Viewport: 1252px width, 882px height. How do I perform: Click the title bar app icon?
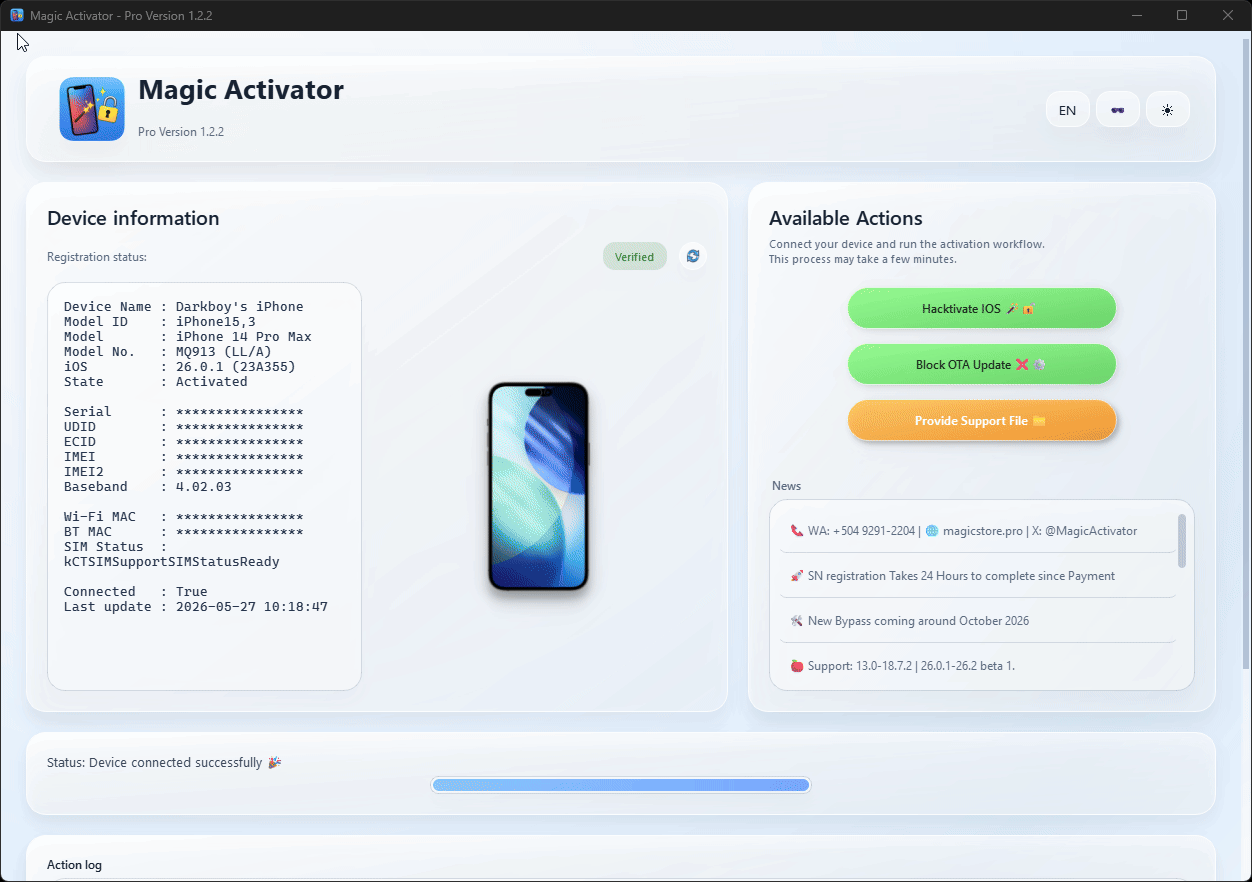click(17, 15)
